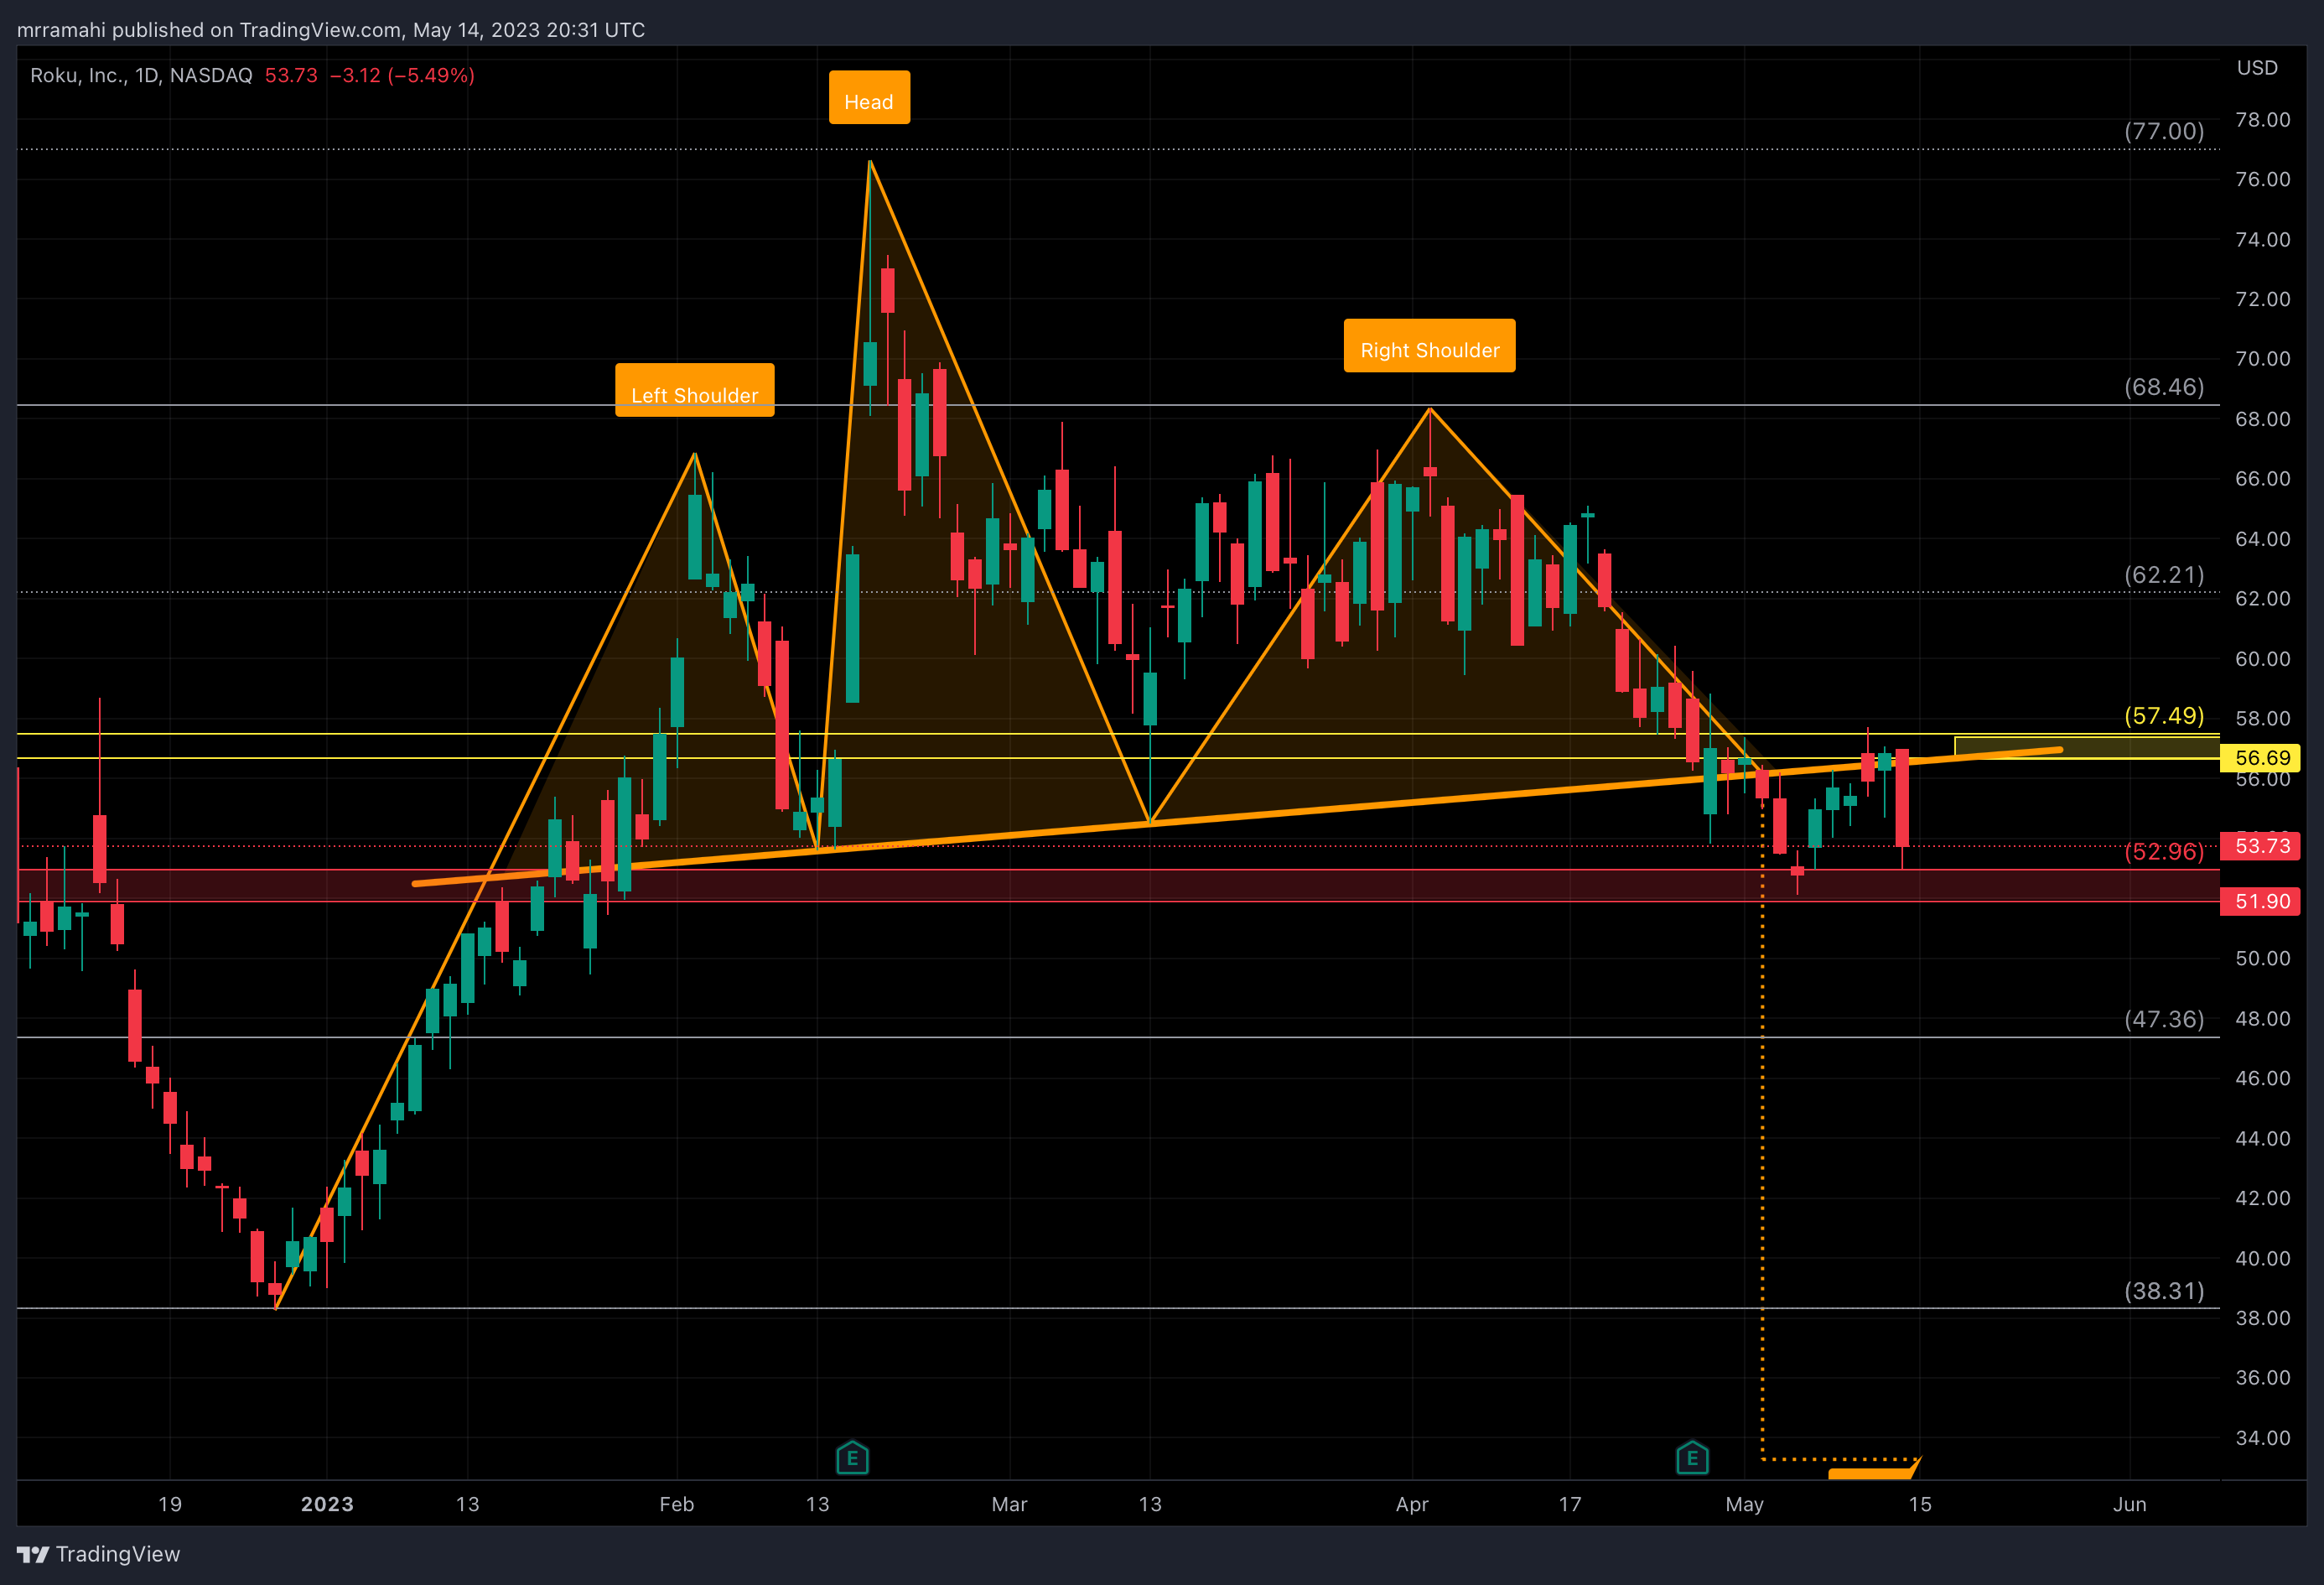Viewport: 2324px width, 1585px height.
Task: Click the Roku, Inc. symbol title
Action: click(78, 75)
